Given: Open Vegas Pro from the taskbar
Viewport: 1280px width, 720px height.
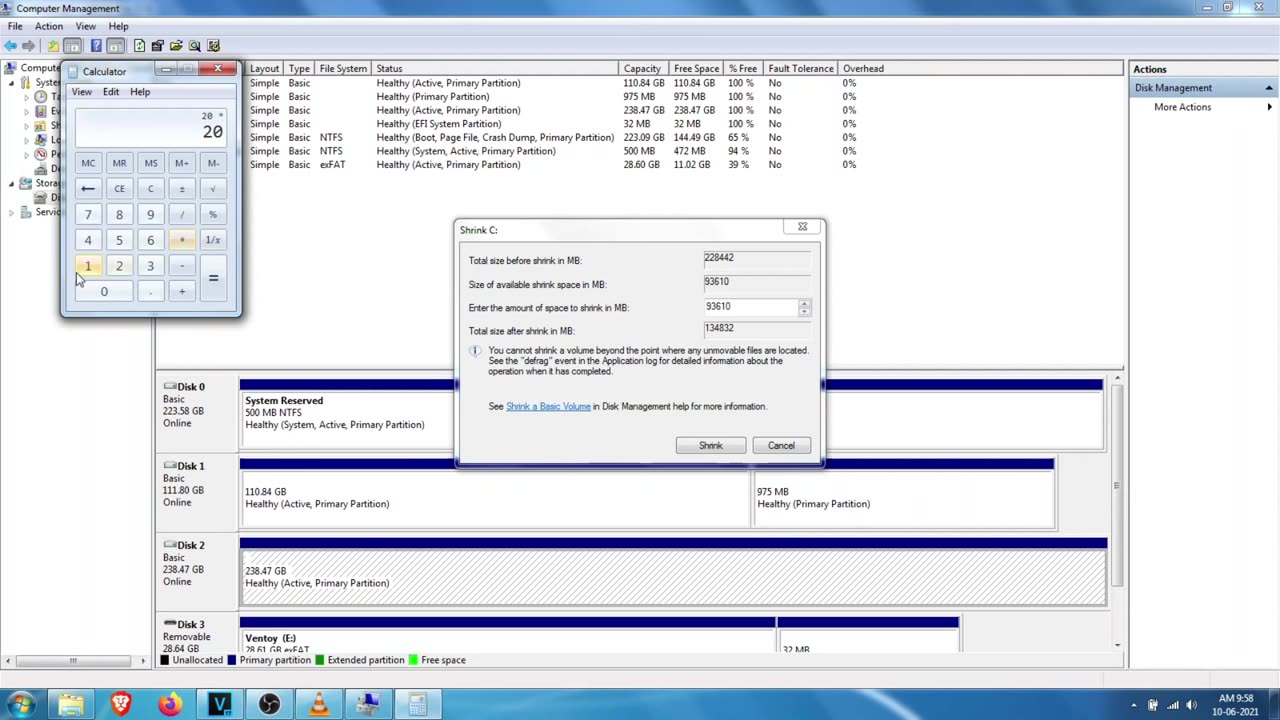Looking at the screenshot, I should 220,704.
